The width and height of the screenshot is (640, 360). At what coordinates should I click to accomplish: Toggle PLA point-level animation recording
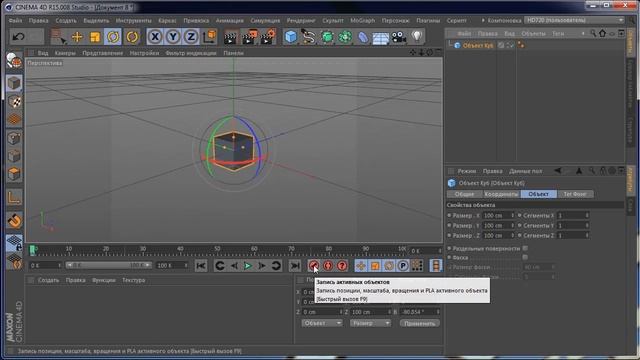tap(417, 266)
